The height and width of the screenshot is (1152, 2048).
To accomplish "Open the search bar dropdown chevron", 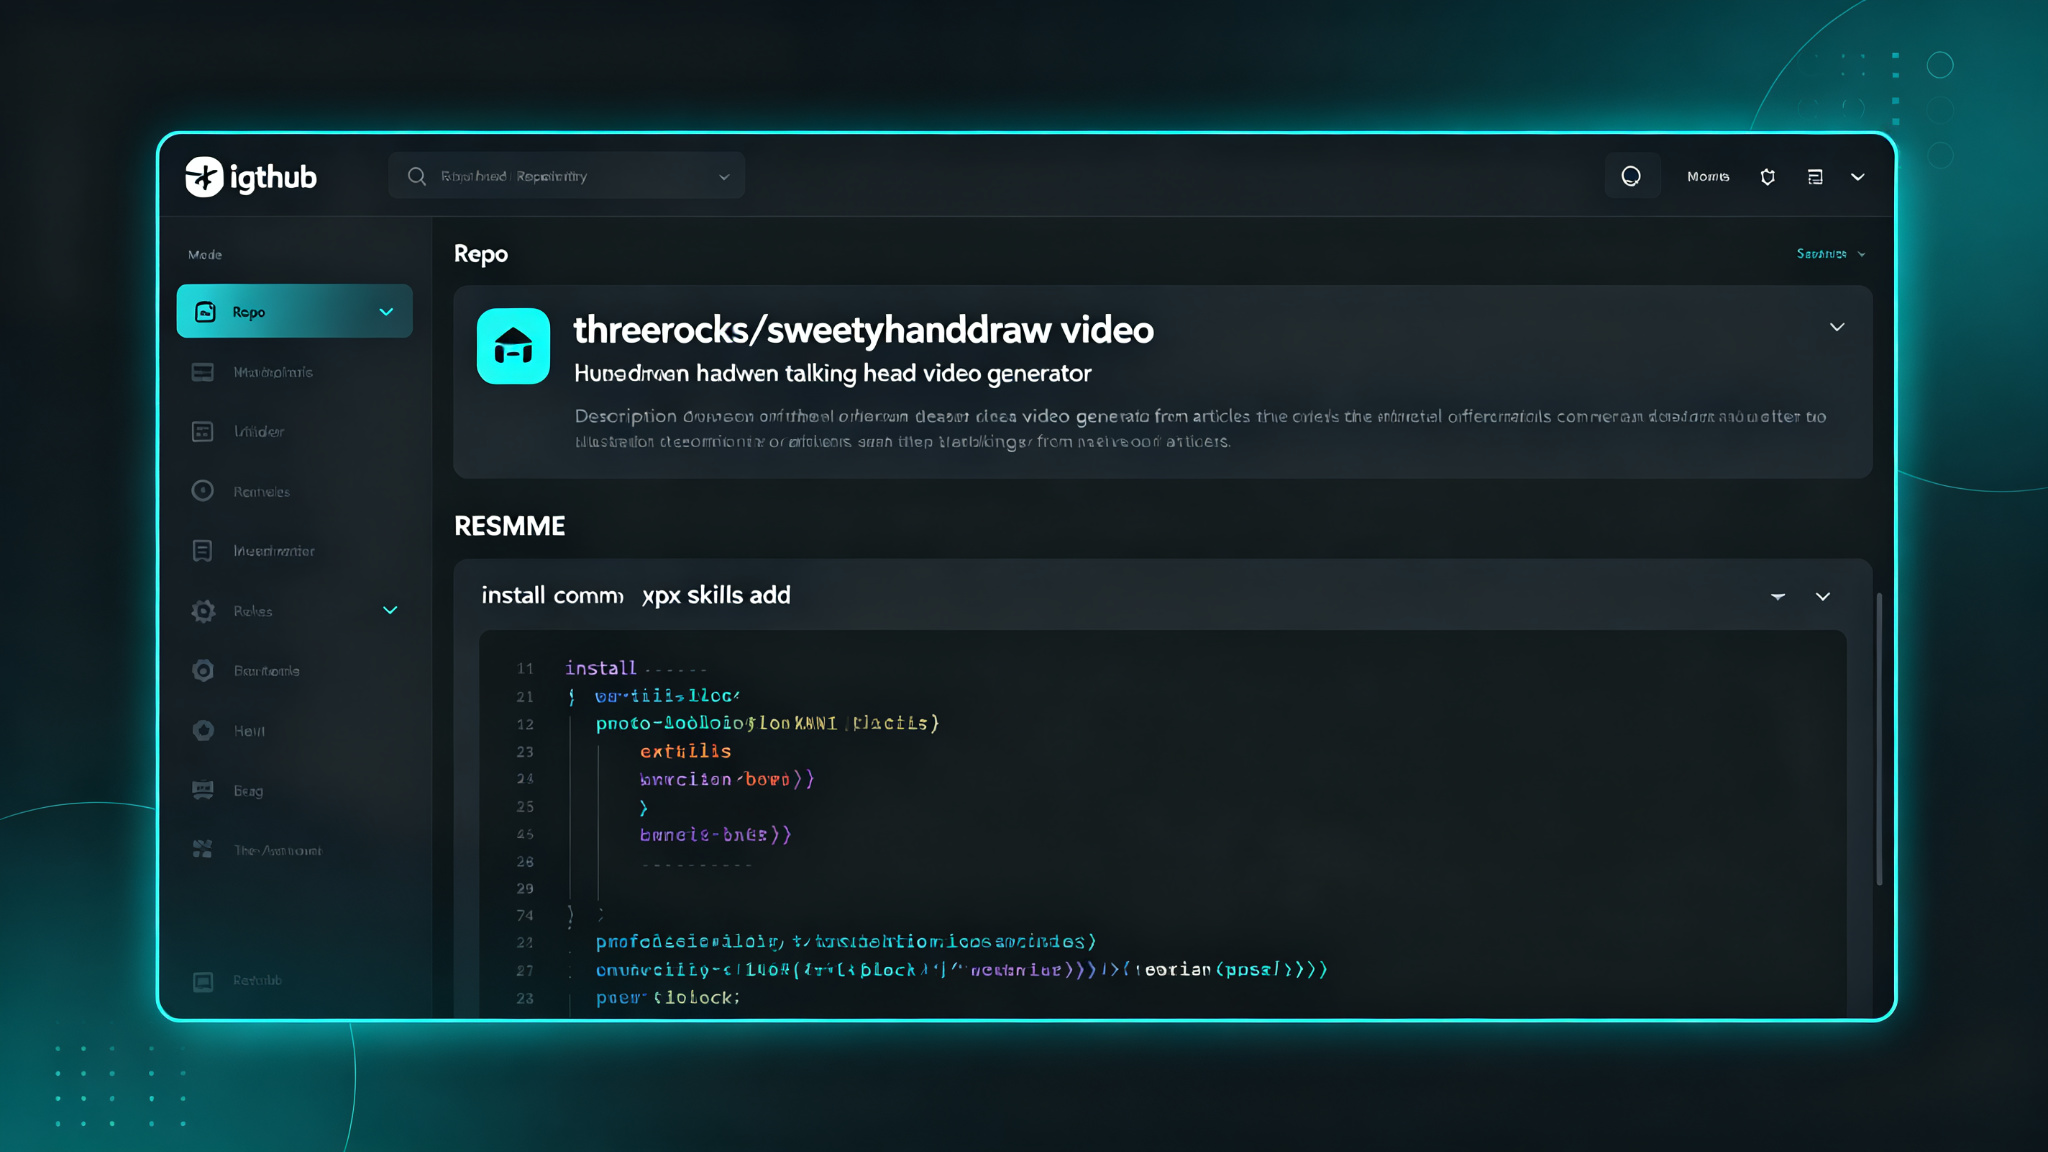I will pos(724,177).
